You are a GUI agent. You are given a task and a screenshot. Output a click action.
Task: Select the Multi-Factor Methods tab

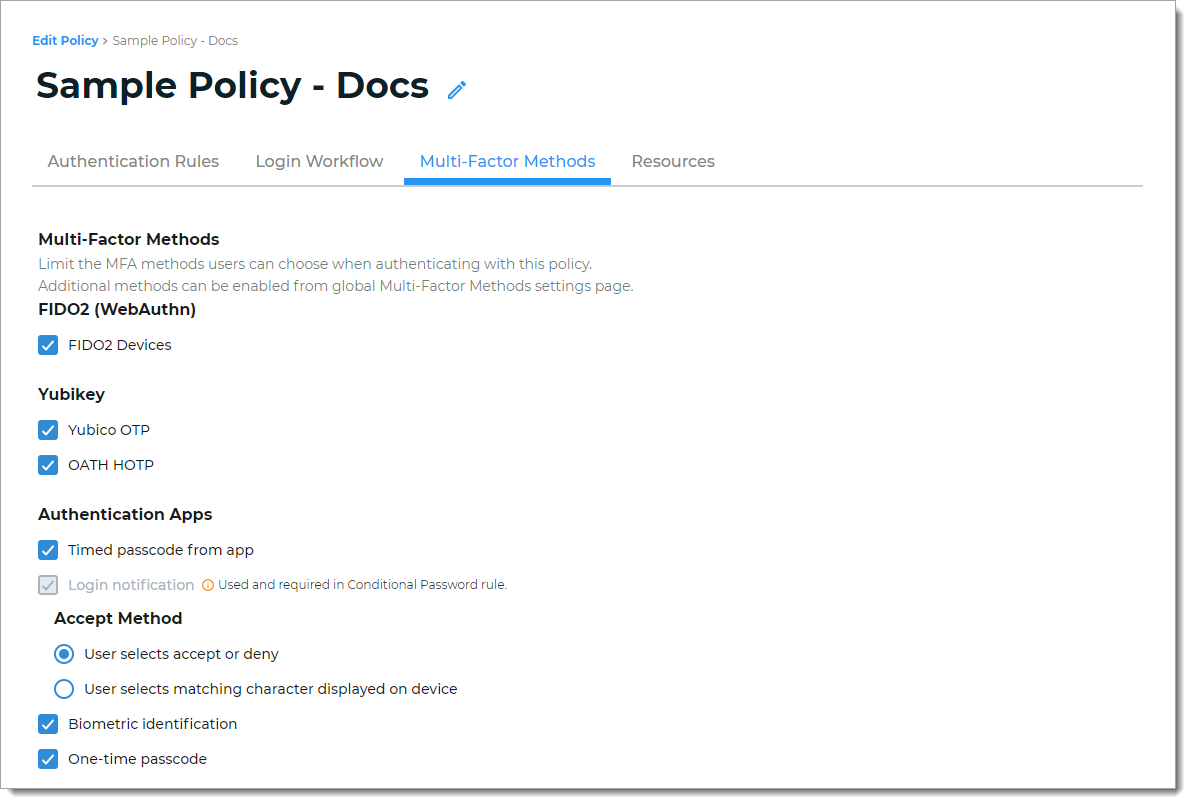[507, 161]
